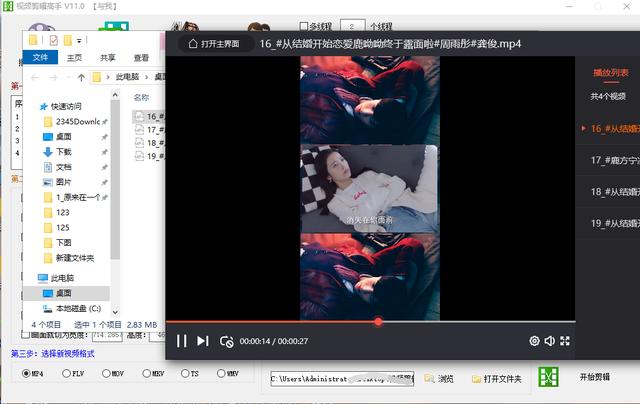The image size is (640, 404).
Task: Click the output path input field
Action: [342, 379]
